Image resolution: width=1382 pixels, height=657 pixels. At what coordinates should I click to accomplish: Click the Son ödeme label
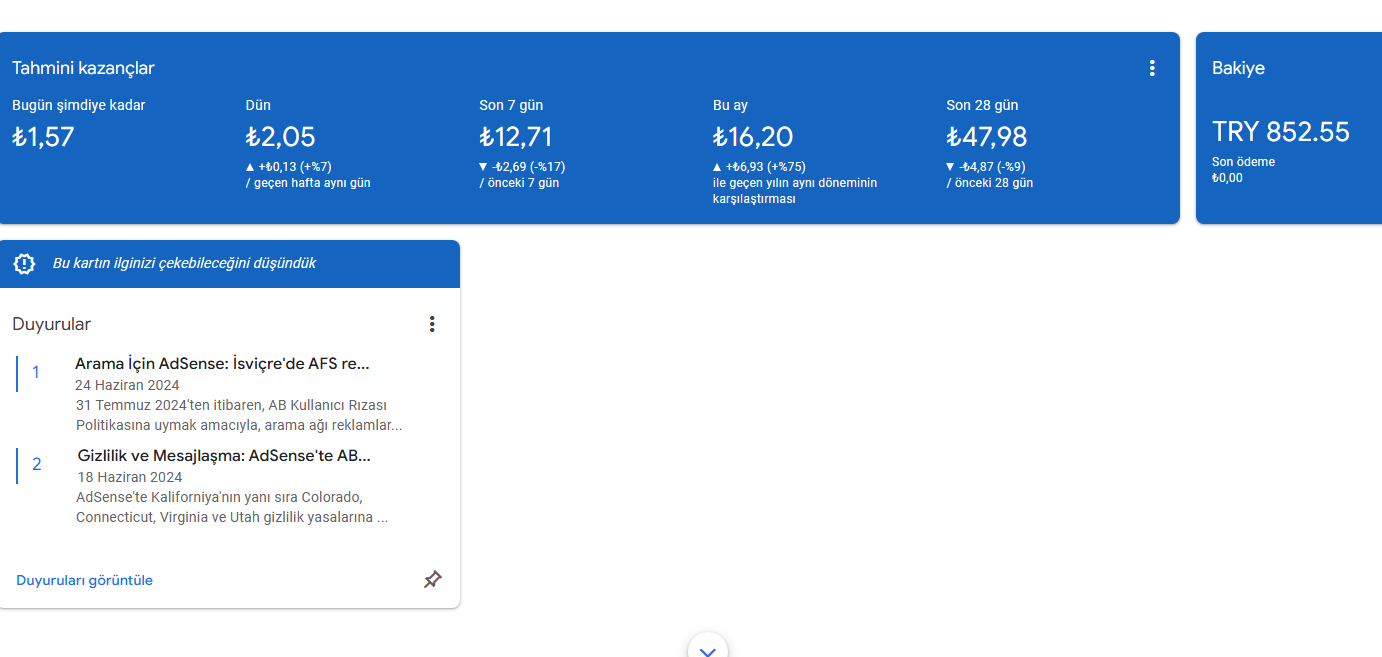(x=1243, y=162)
